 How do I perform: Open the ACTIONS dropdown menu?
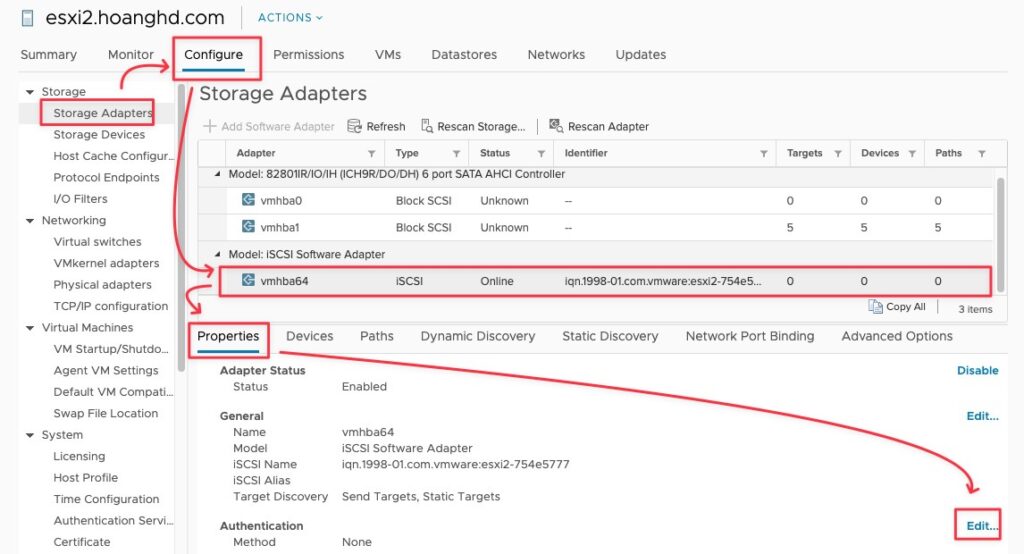pyautogui.click(x=290, y=18)
